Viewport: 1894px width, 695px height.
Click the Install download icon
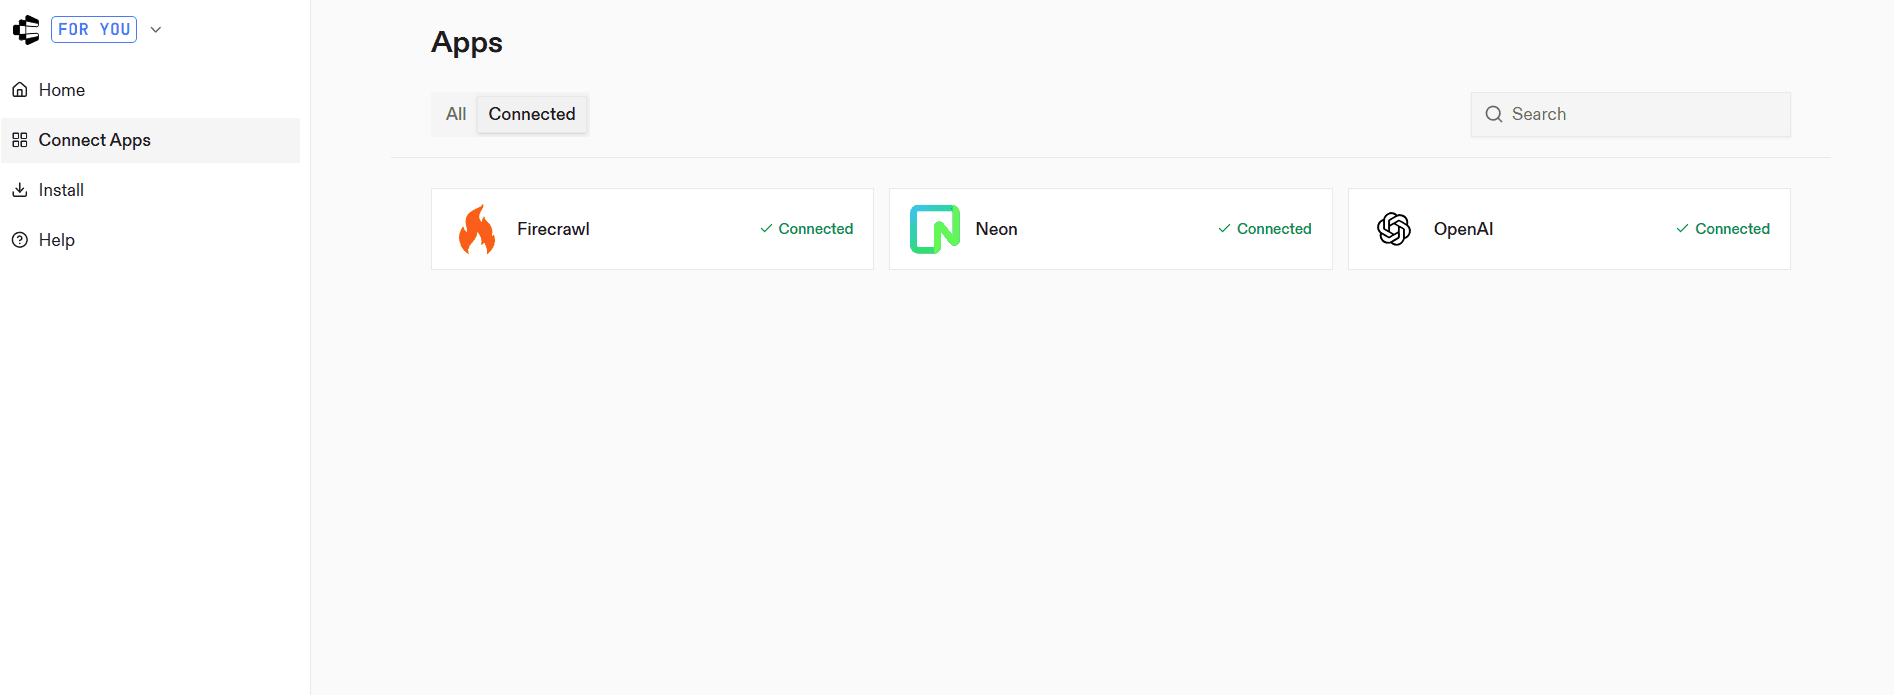[x=20, y=190]
